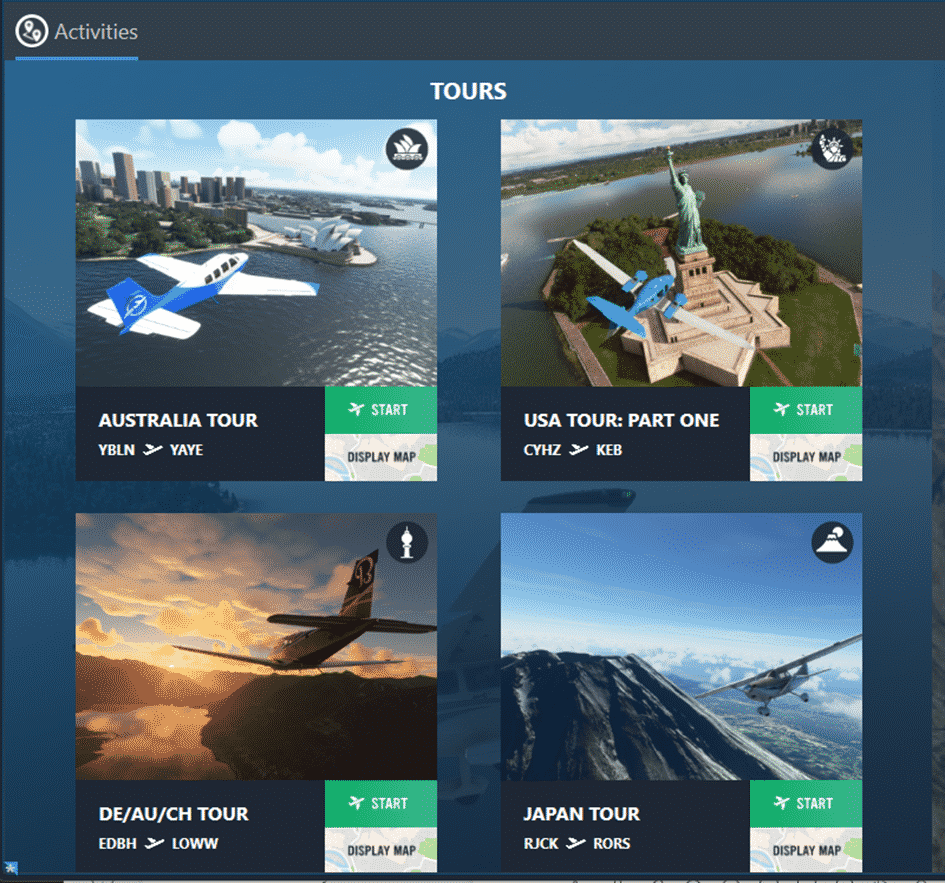Image resolution: width=945 pixels, height=883 pixels.
Task: Open the DE/AU/CH Tour sunset image
Action: pyautogui.click(x=256, y=647)
